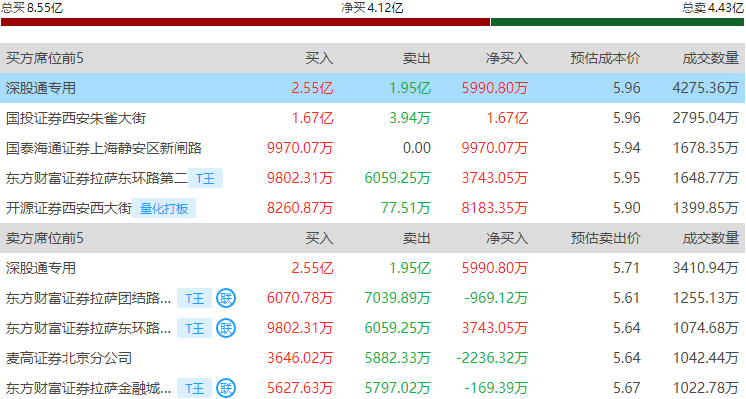Click T王 tag on buyer 东方财富证券拉萨东环路第二 row
Image resolution: width=746 pixels, height=399 pixels.
coord(205,178)
